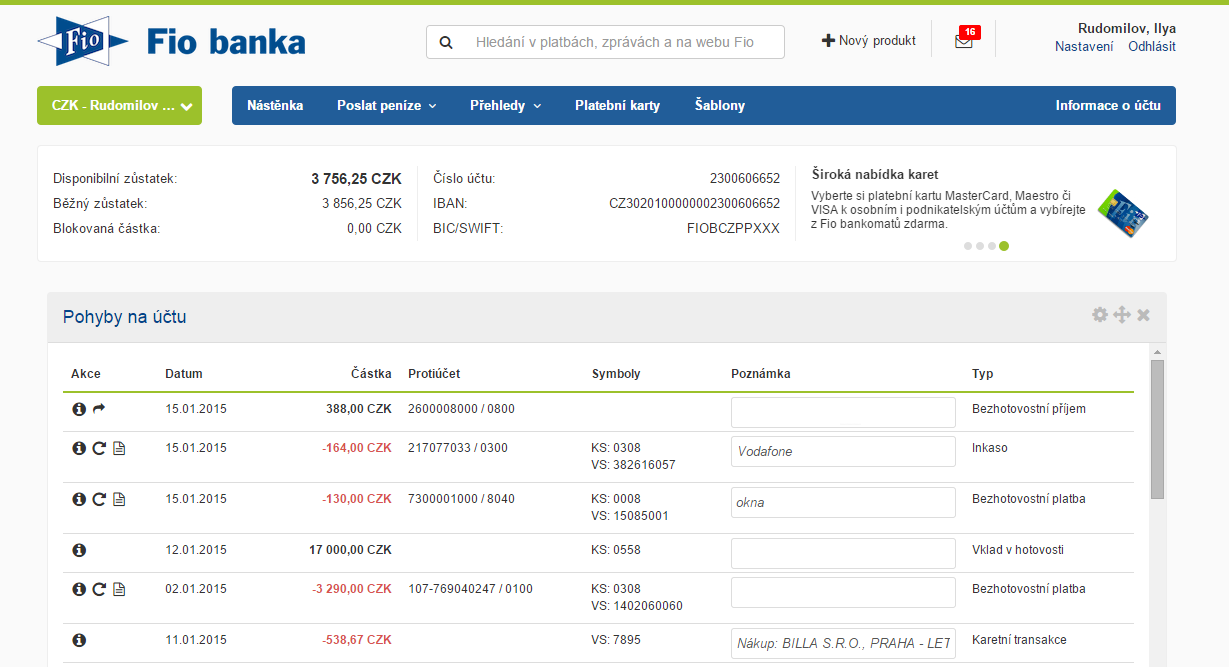
Task: Open document icon on -3 290,00 CZK row
Action: tap(119, 589)
